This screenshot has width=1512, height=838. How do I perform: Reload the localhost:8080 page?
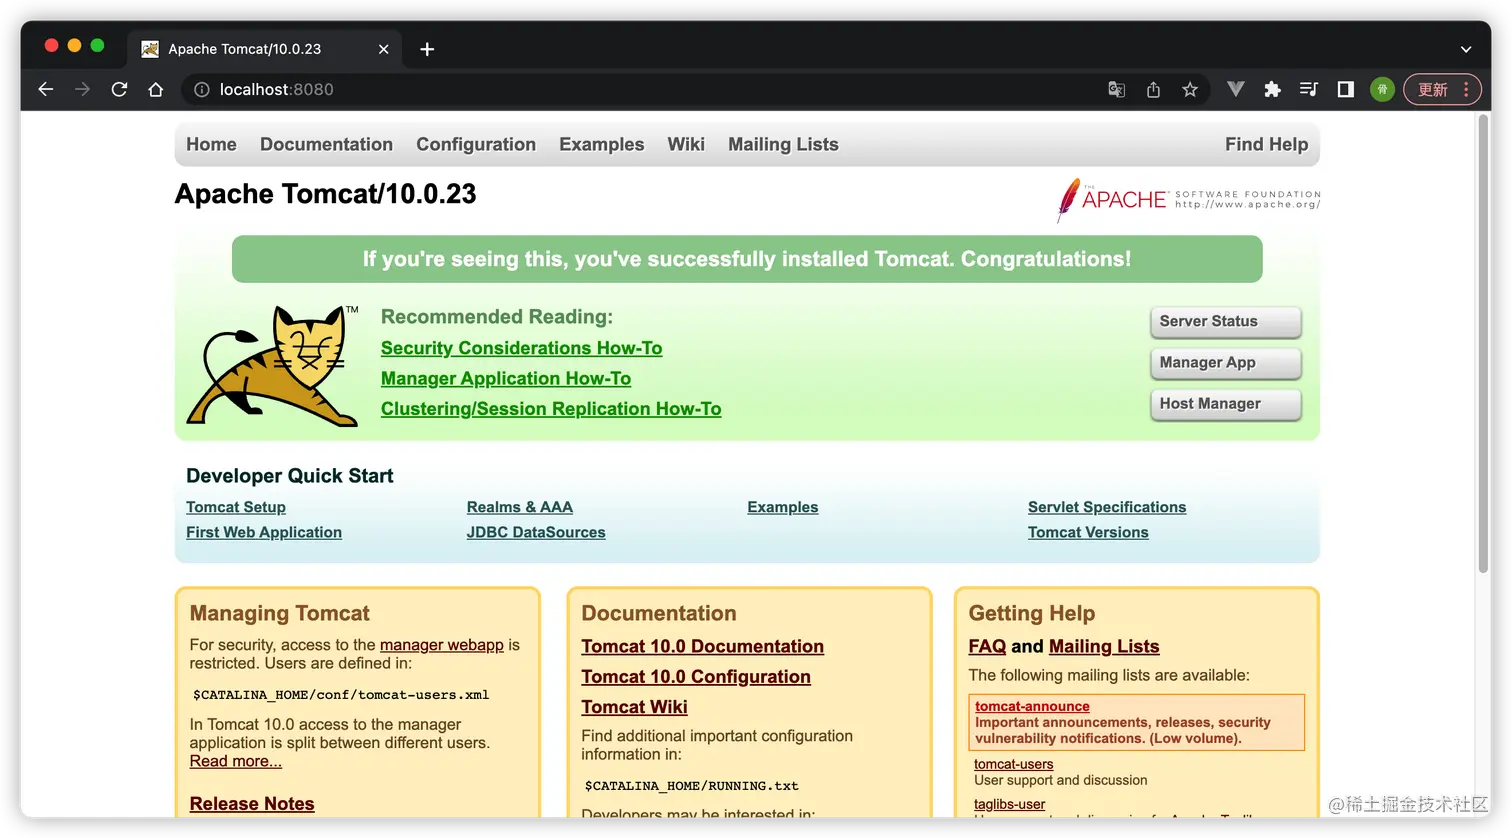pos(119,89)
